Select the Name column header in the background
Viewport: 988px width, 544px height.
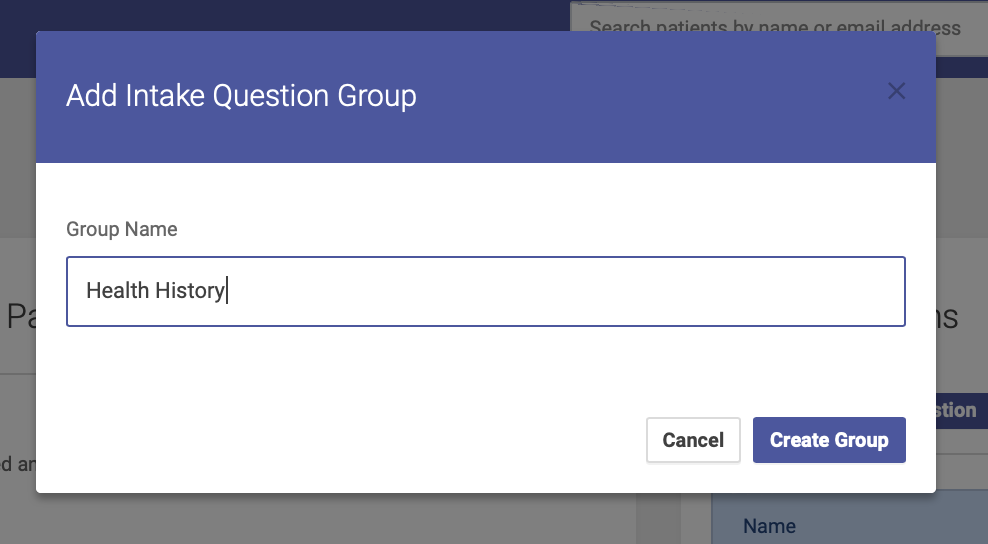[x=769, y=526]
